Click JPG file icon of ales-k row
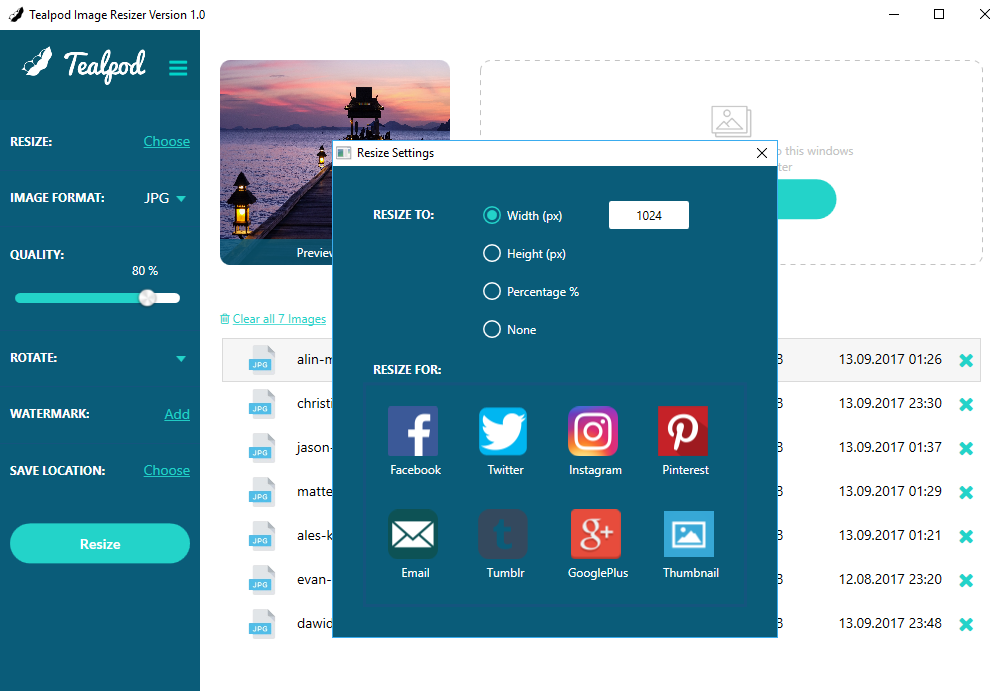1008x691 pixels. [262, 535]
